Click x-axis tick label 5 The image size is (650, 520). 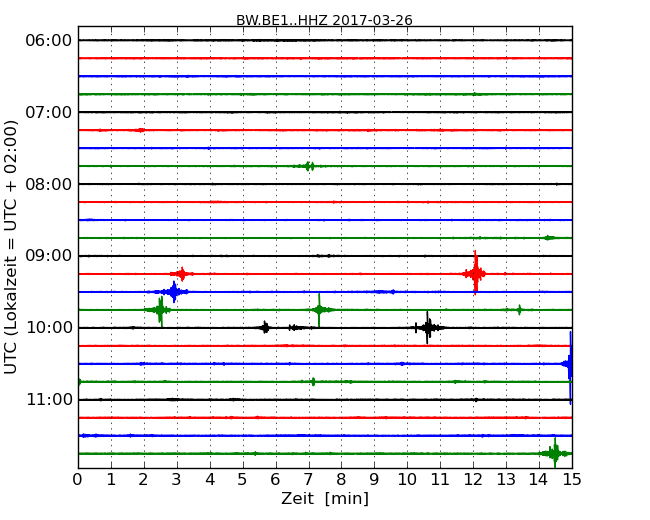click(242, 480)
